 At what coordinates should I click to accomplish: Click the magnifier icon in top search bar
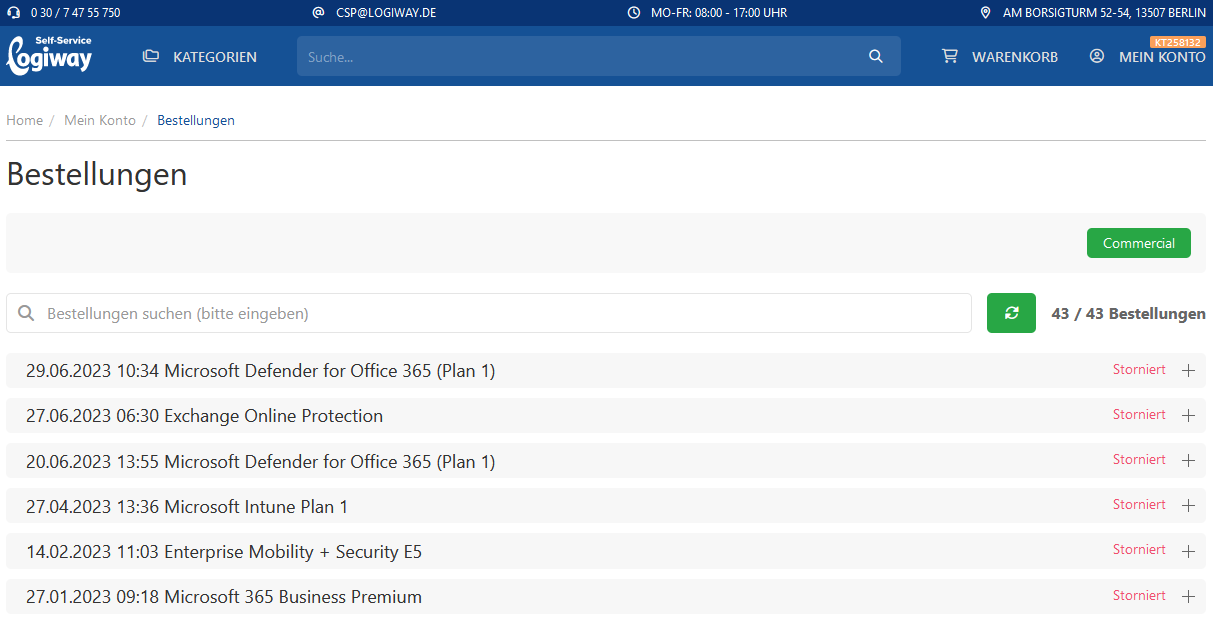(876, 57)
